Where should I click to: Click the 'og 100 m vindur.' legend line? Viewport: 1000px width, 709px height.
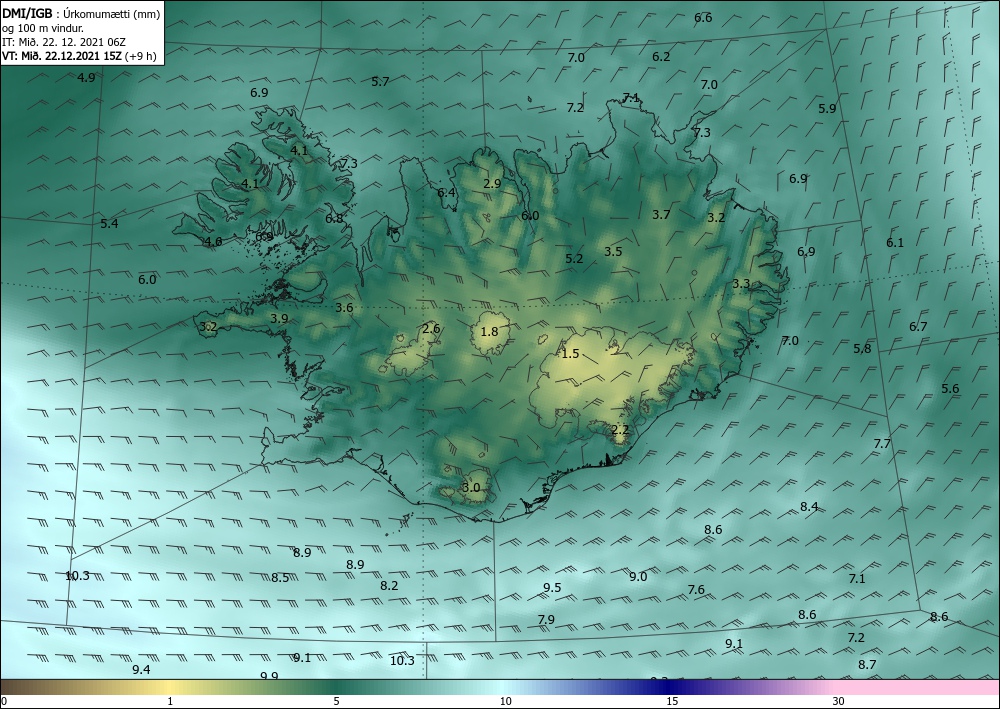coord(43,28)
